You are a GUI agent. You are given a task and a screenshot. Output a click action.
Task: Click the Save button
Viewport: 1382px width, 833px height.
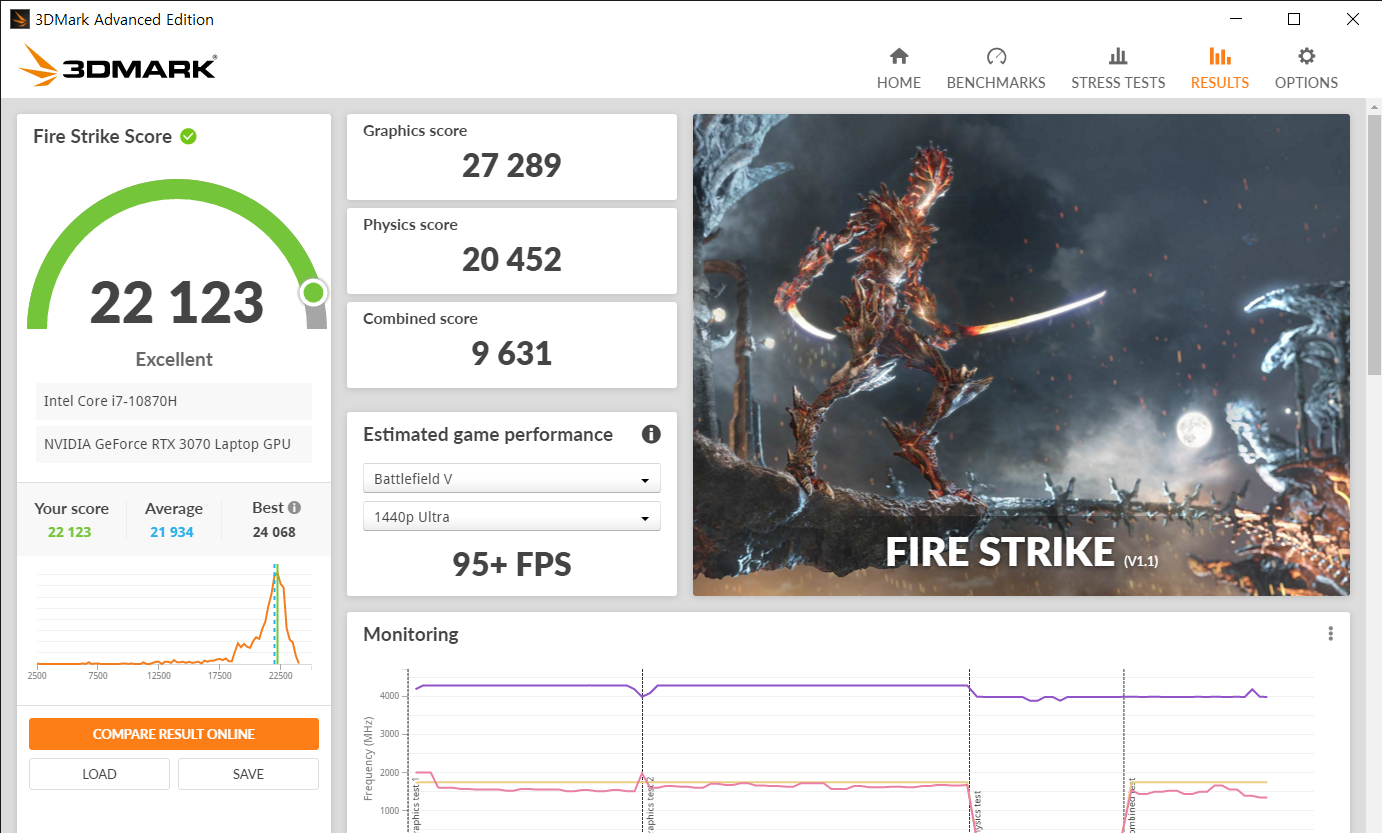click(x=248, y=774)
